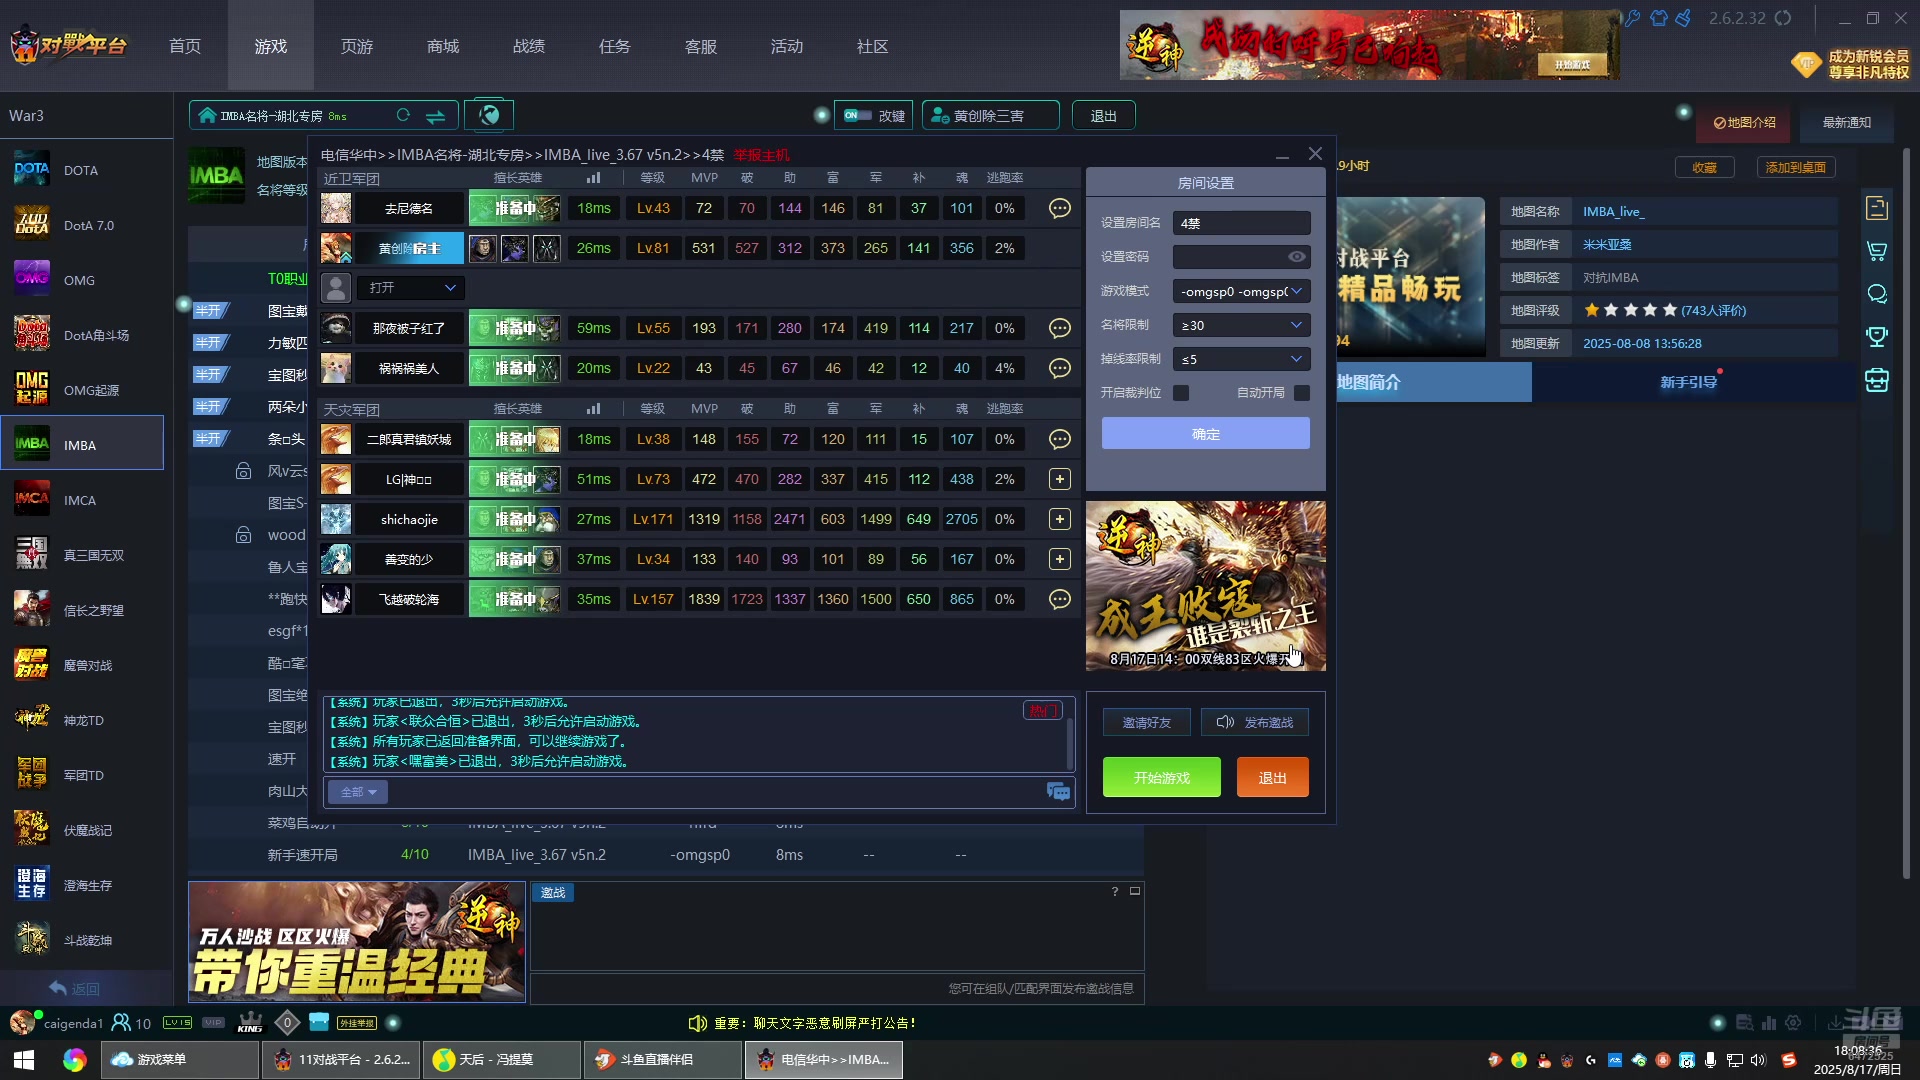The width and height of the screenshot is (1920, 1080).
Task: Open the 全部 chat channel dropdown
Action: pos(358,792)
